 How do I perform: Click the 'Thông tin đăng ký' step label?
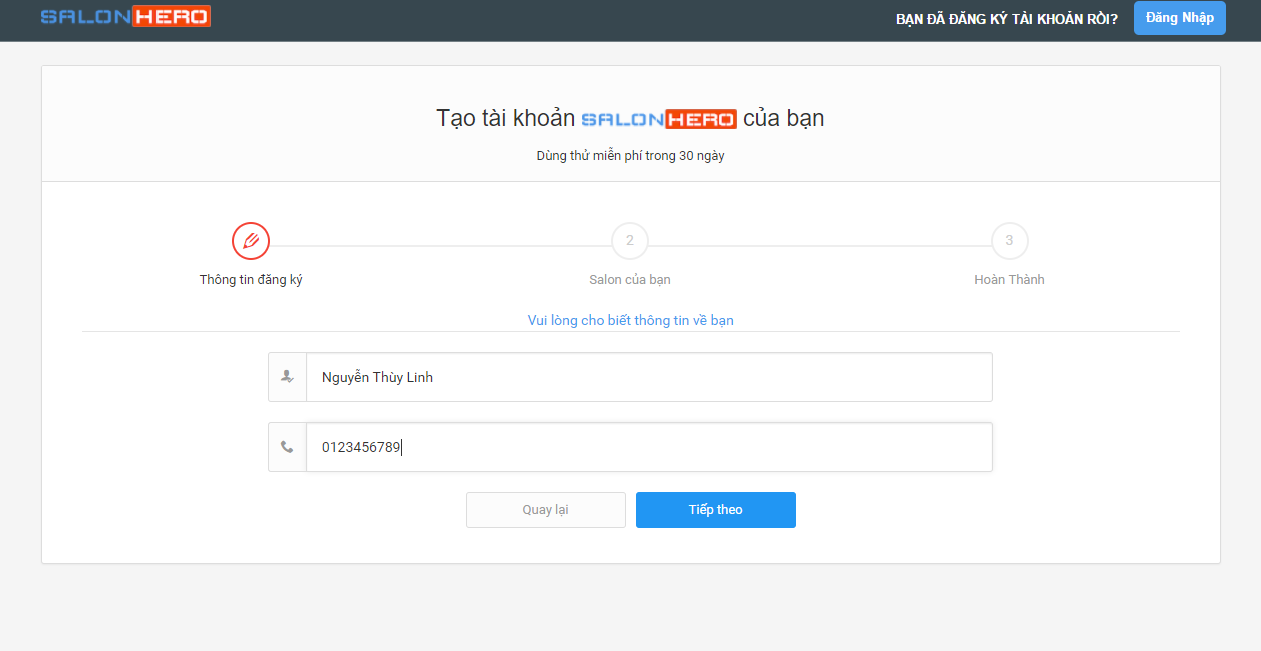click(251, 280)
